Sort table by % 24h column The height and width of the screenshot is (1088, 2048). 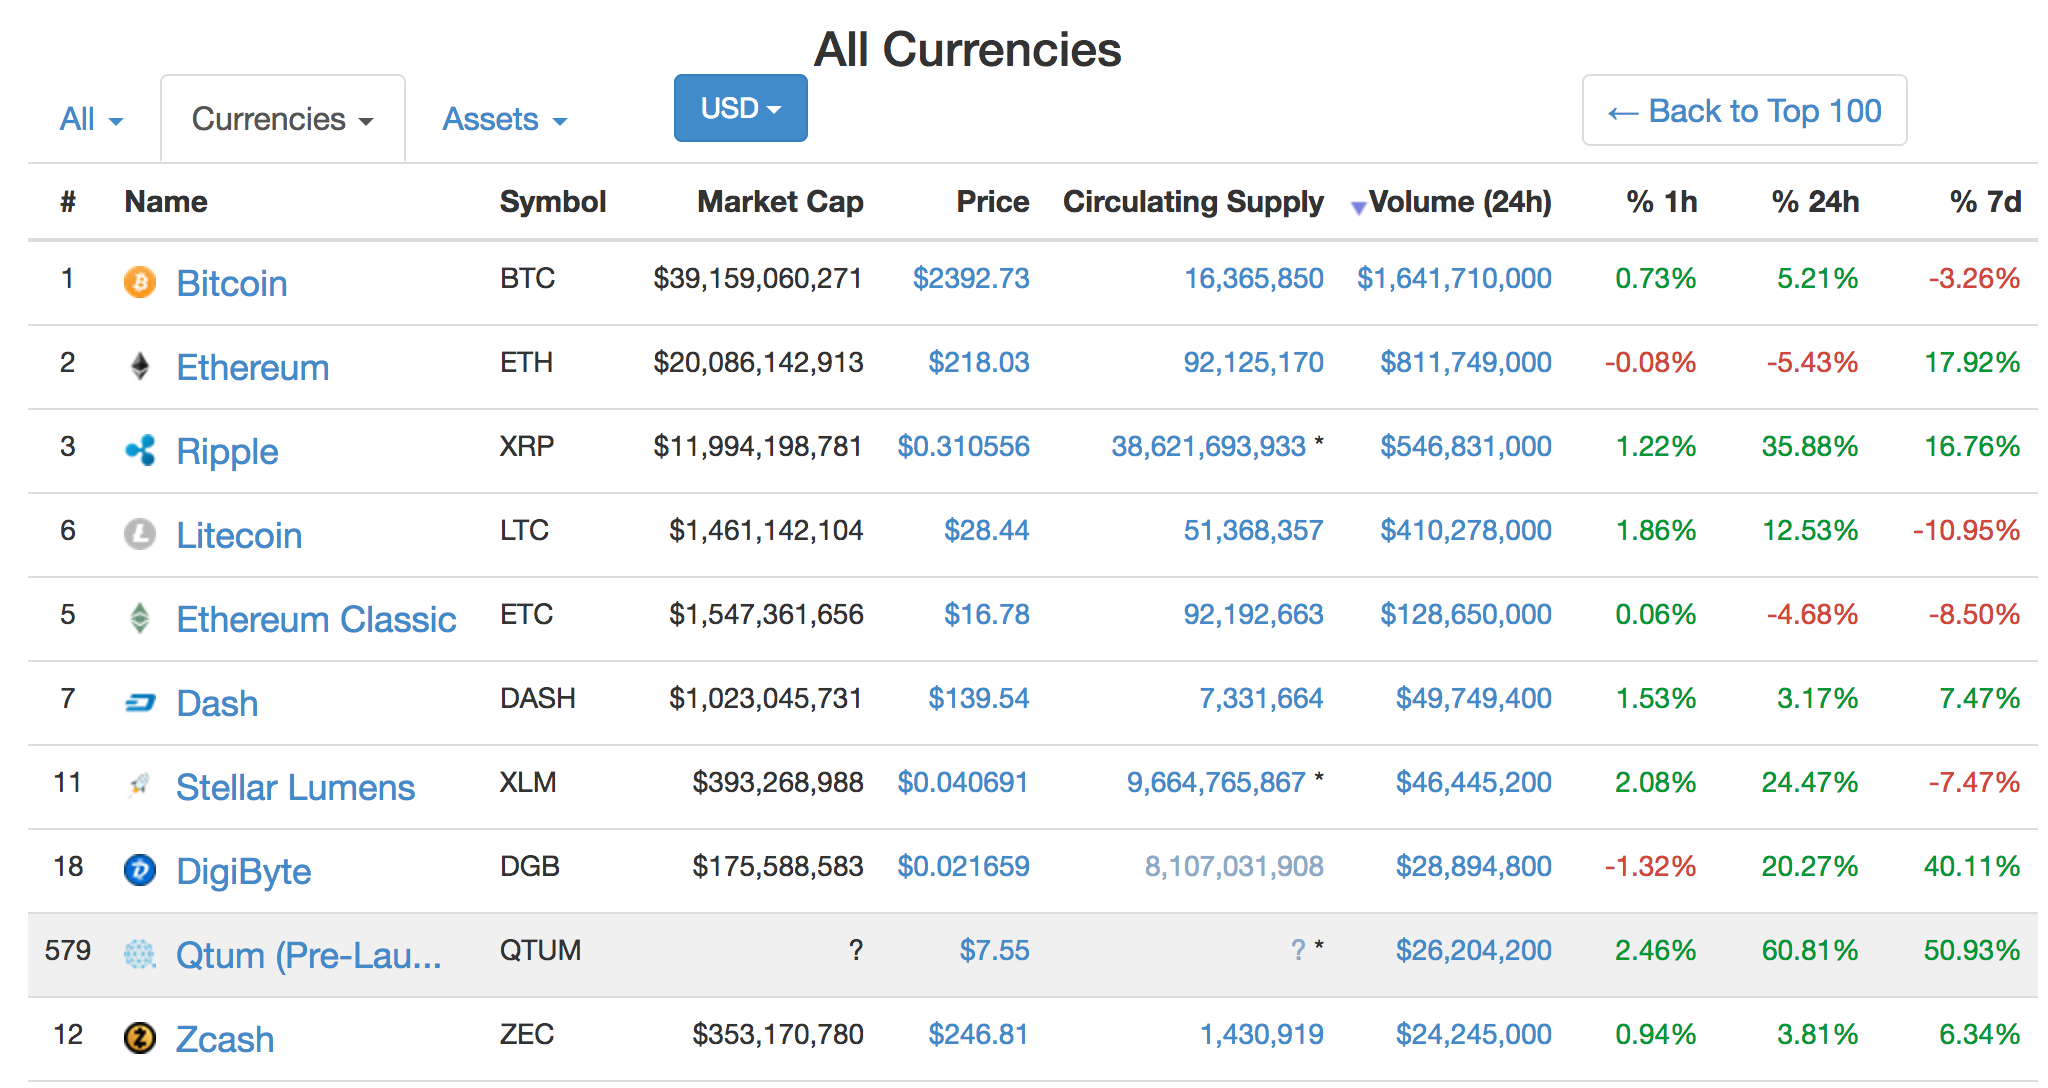pos(1815,201)
